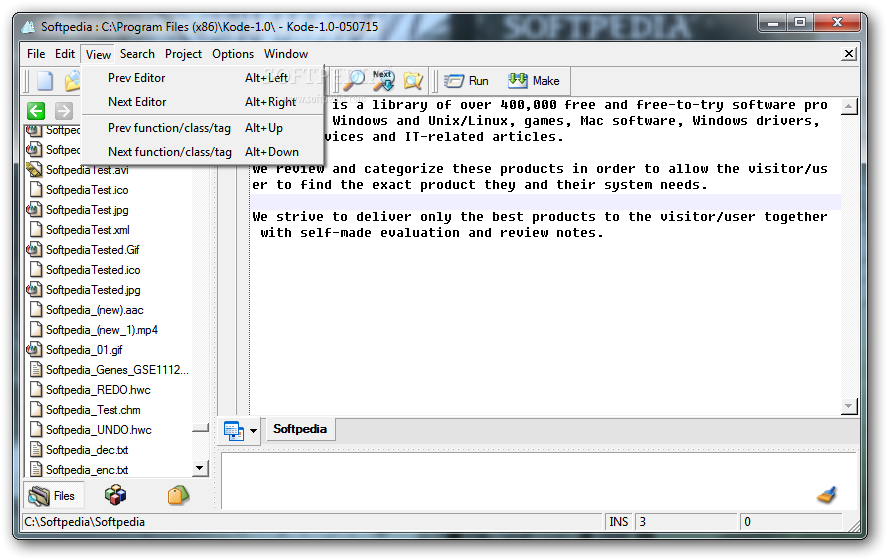Click the C:\Softpedia\Softpedia path in the status bar
This screenshot has width=888, height=560.
tap(84, 521)
